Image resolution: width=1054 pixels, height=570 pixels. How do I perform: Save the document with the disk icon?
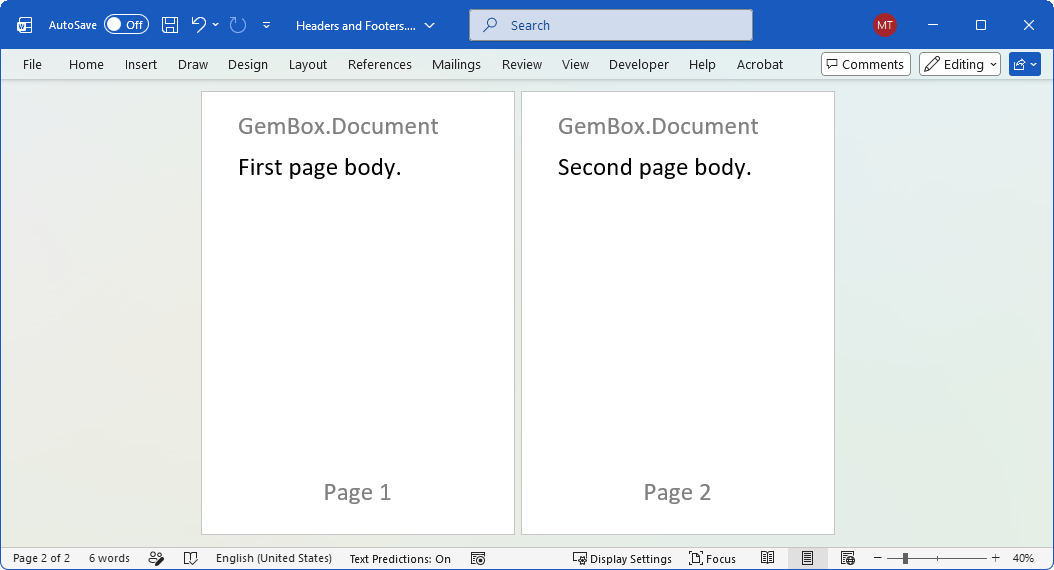tap(170, 25)
